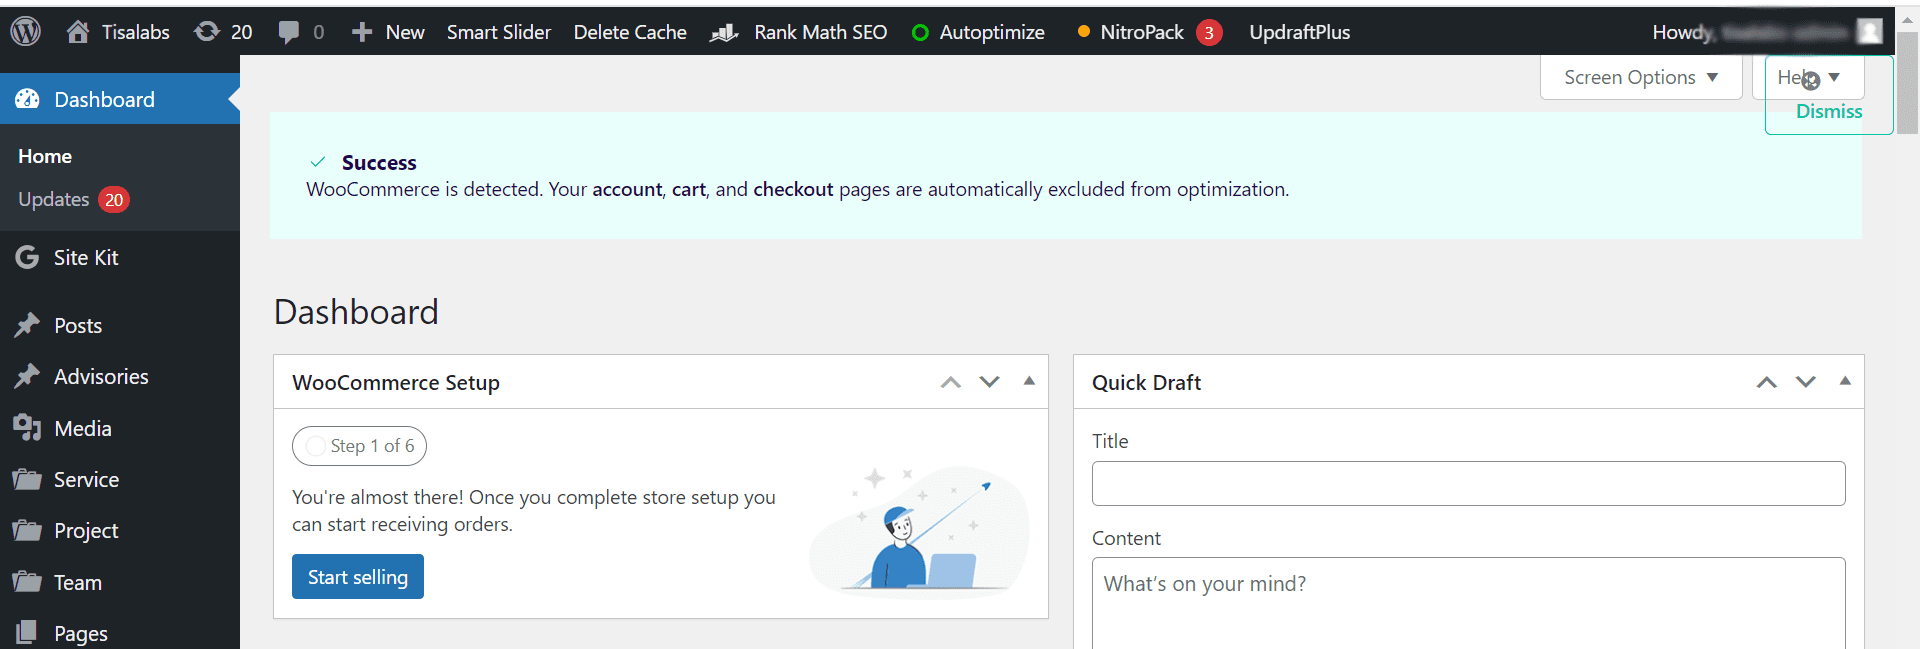Collapse the WooCommerce Setup panel
Viewport: 1920px width, 649px height.
1029,381
